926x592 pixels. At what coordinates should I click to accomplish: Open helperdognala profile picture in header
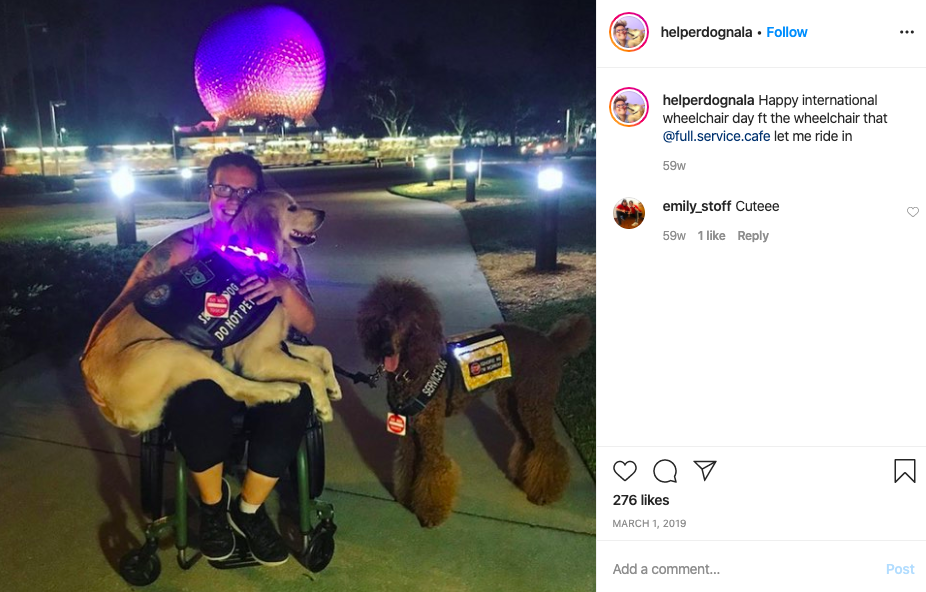pos(629,32)
